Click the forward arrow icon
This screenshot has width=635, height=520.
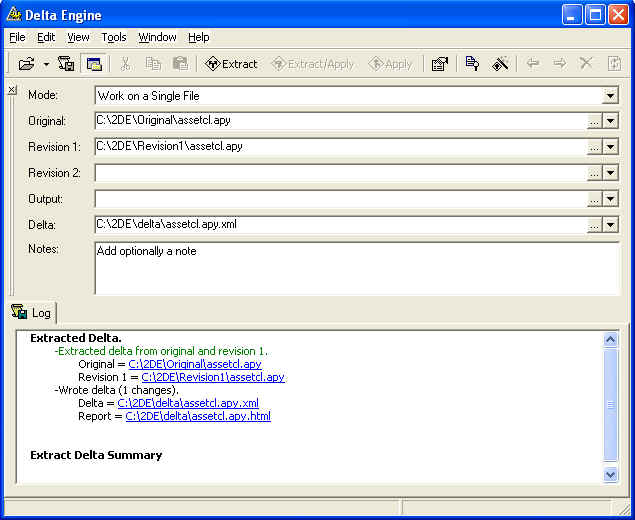pyautogui.click(x=560, y=64)
